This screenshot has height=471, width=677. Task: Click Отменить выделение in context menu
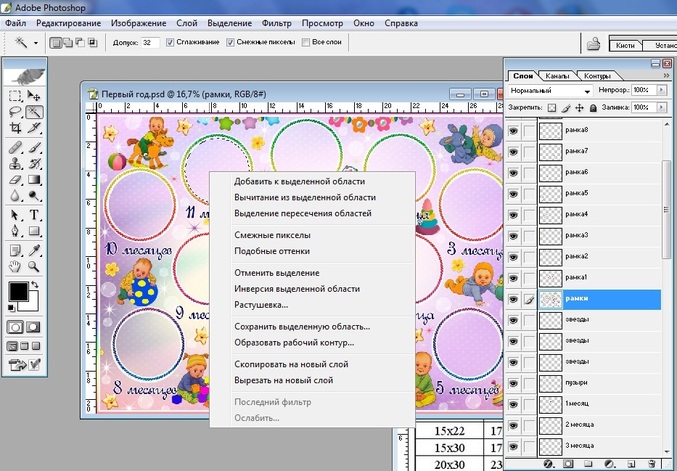[x=276, y=272]
